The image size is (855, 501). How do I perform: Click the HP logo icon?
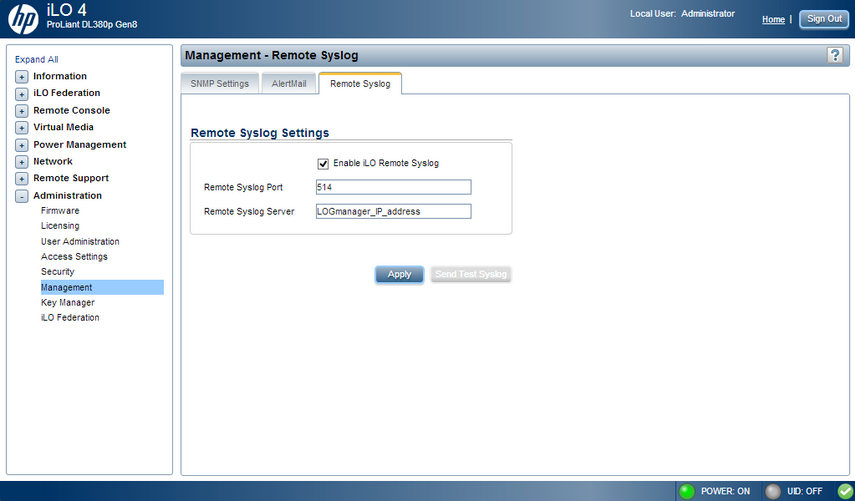point(23,19)
